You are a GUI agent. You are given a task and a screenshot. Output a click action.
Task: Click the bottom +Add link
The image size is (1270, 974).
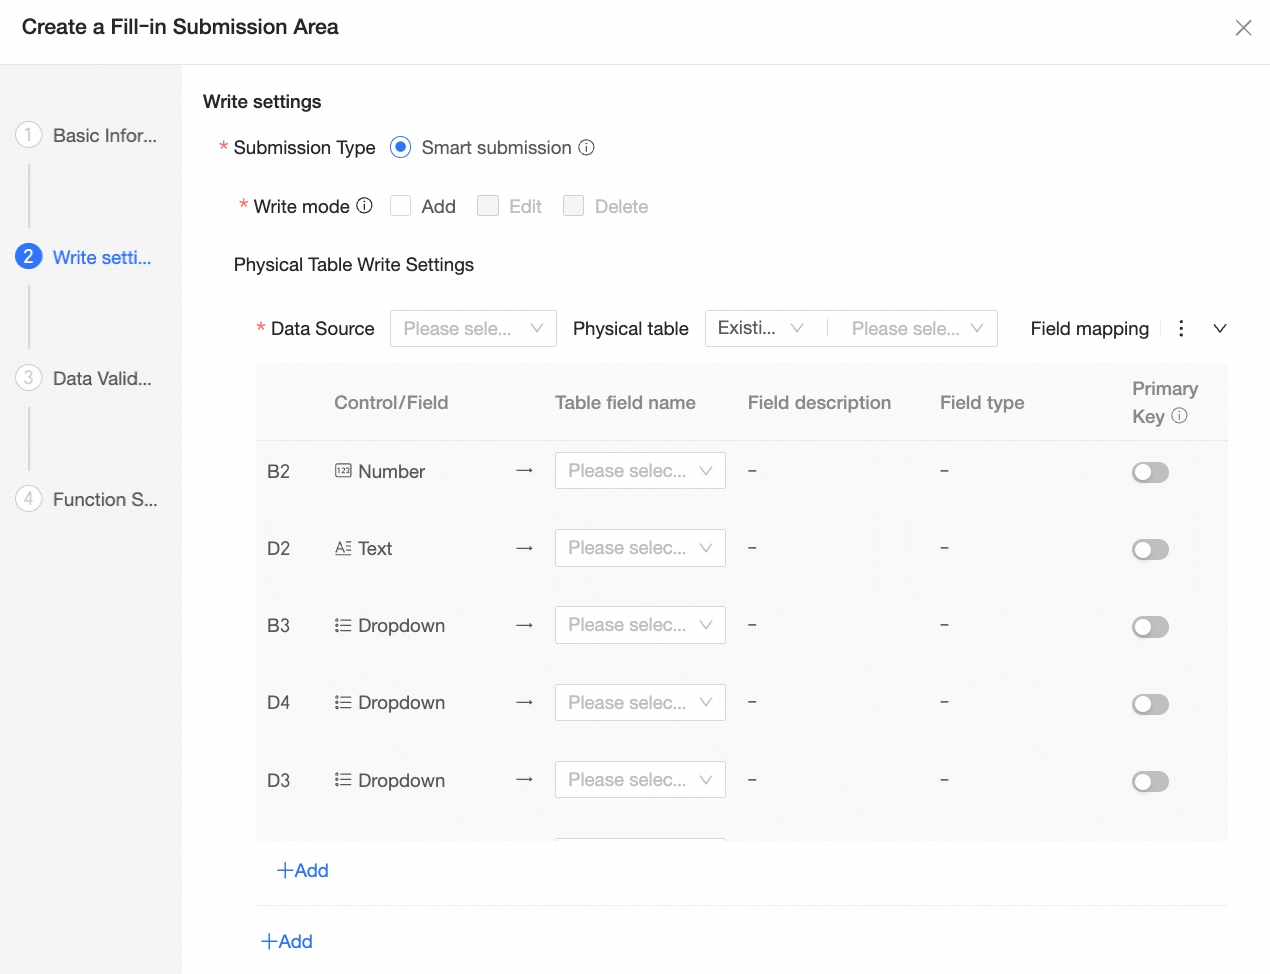pyautogui.click(x=287, y=942)
